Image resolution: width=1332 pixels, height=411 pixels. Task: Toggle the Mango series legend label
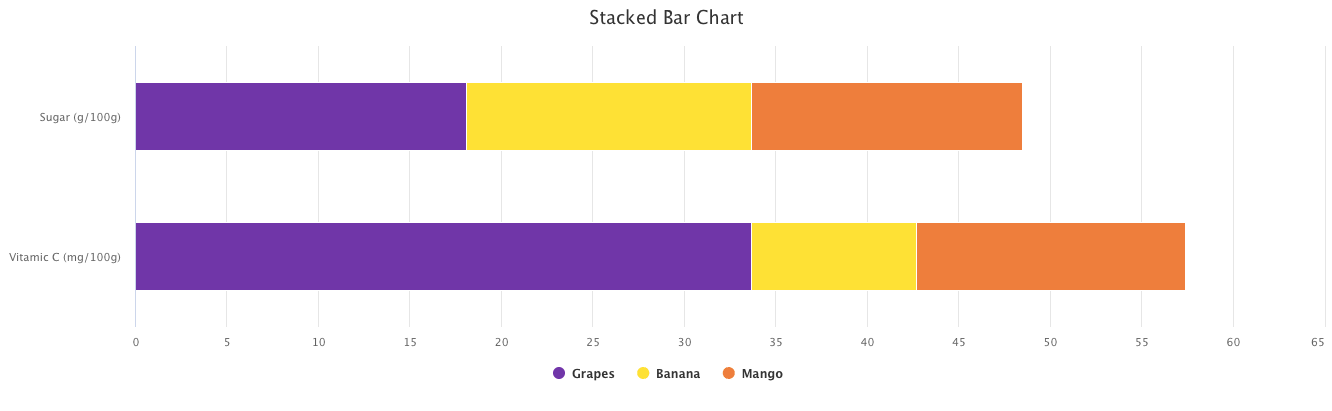pyautogui.click(x=762, y=374)
